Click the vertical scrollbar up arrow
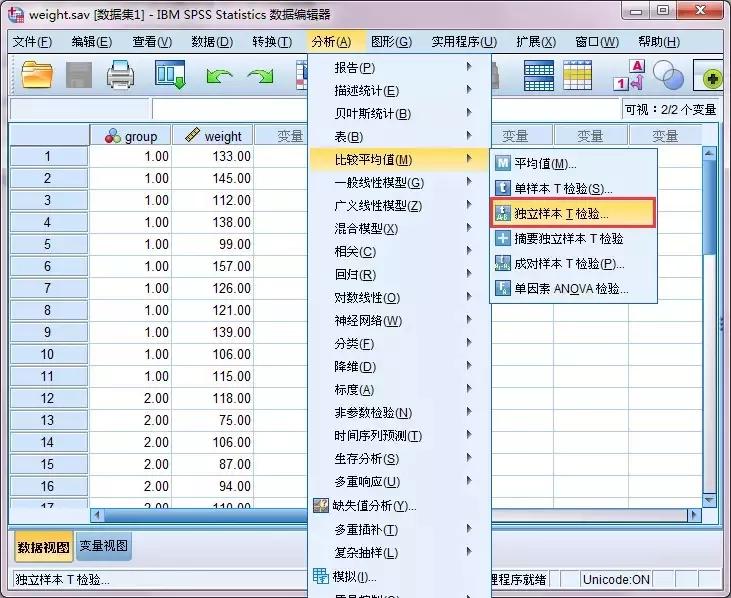The image size is (731, 598). [x=709, y=153]
